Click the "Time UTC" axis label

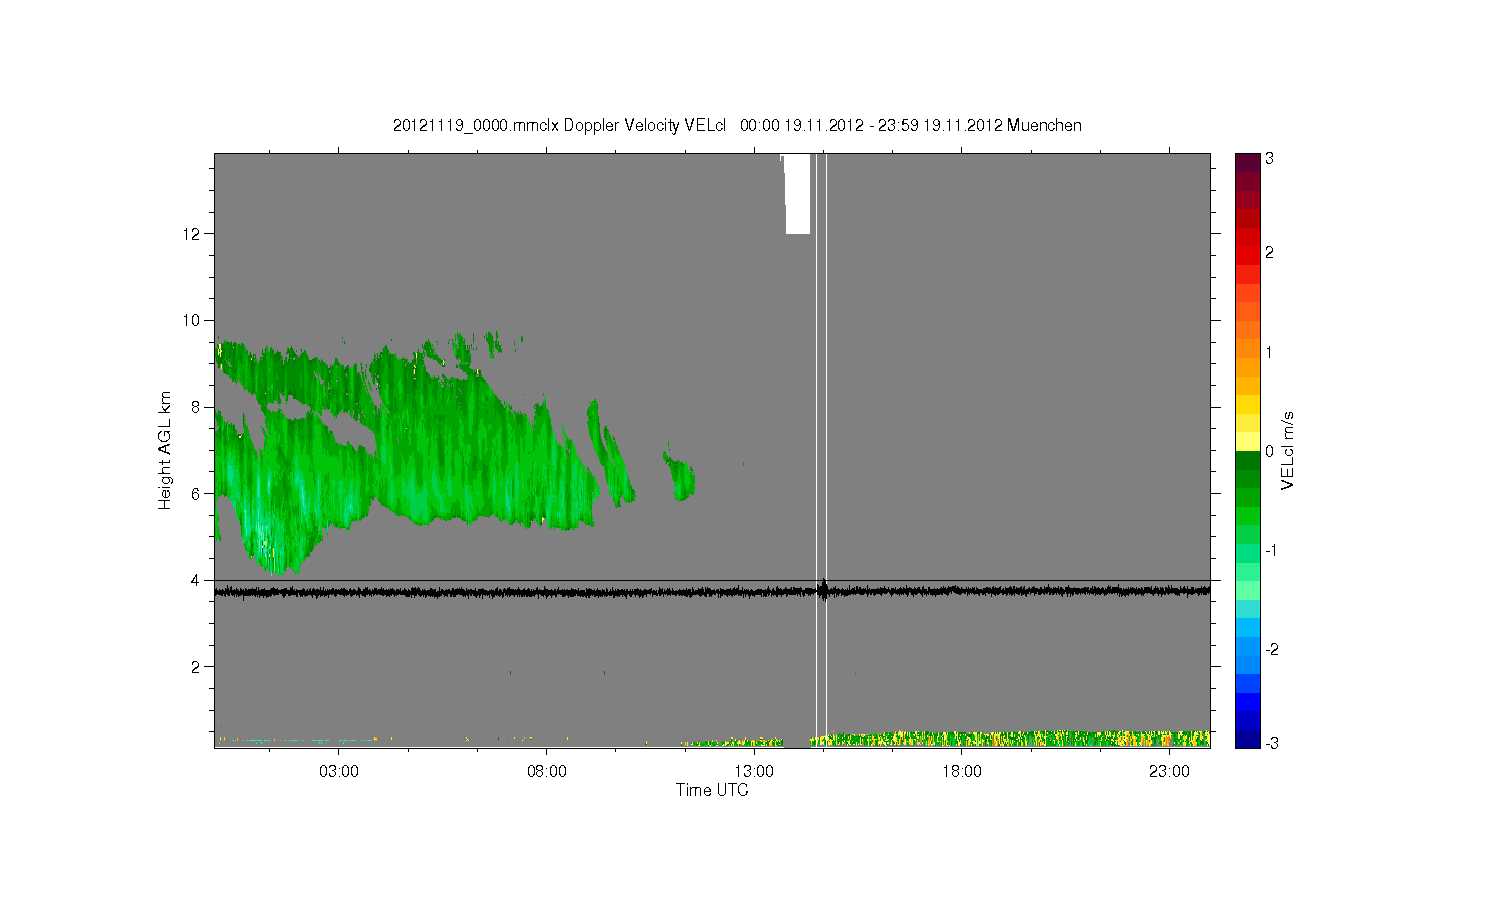pos(712,790)
